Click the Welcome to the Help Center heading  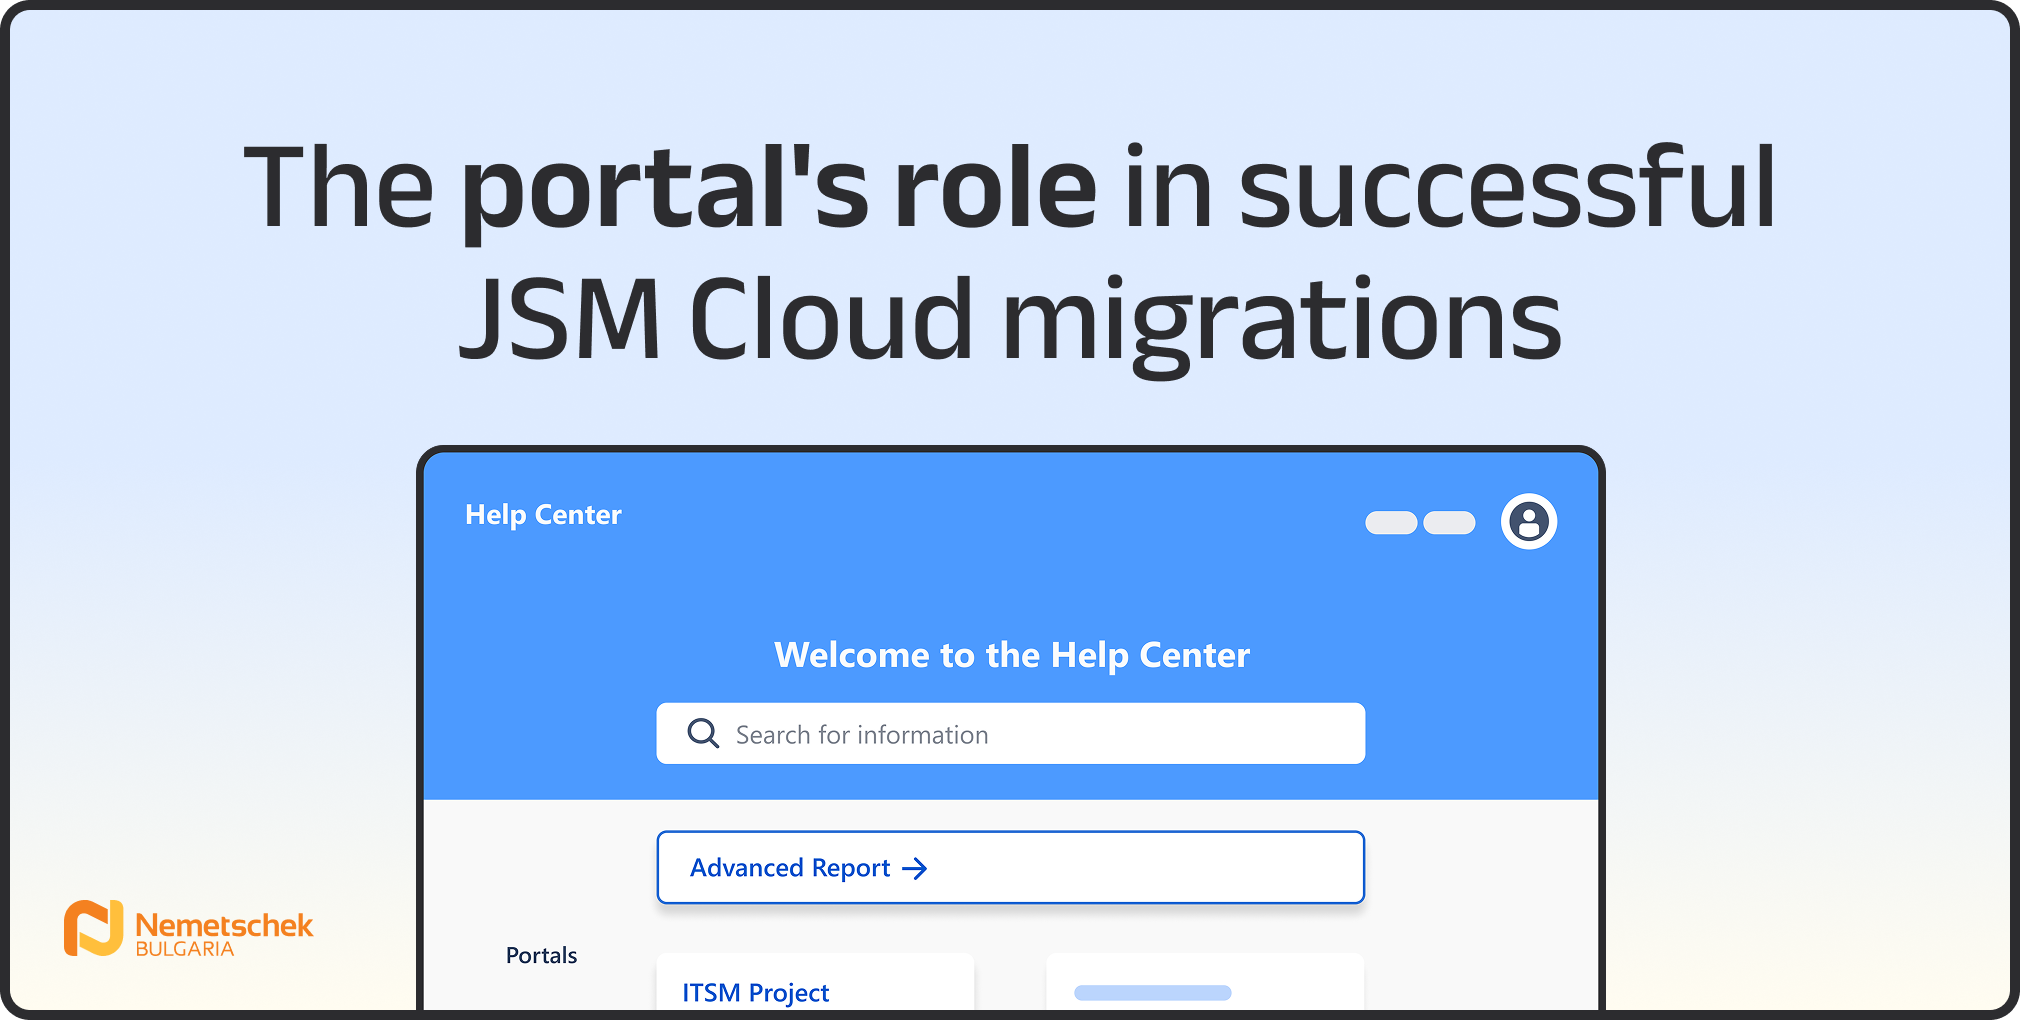1011,655
